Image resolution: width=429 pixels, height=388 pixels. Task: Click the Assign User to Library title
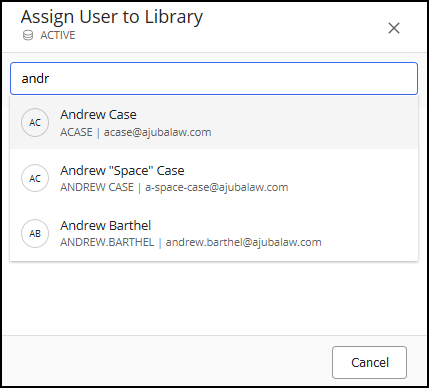tap(112, 17)
